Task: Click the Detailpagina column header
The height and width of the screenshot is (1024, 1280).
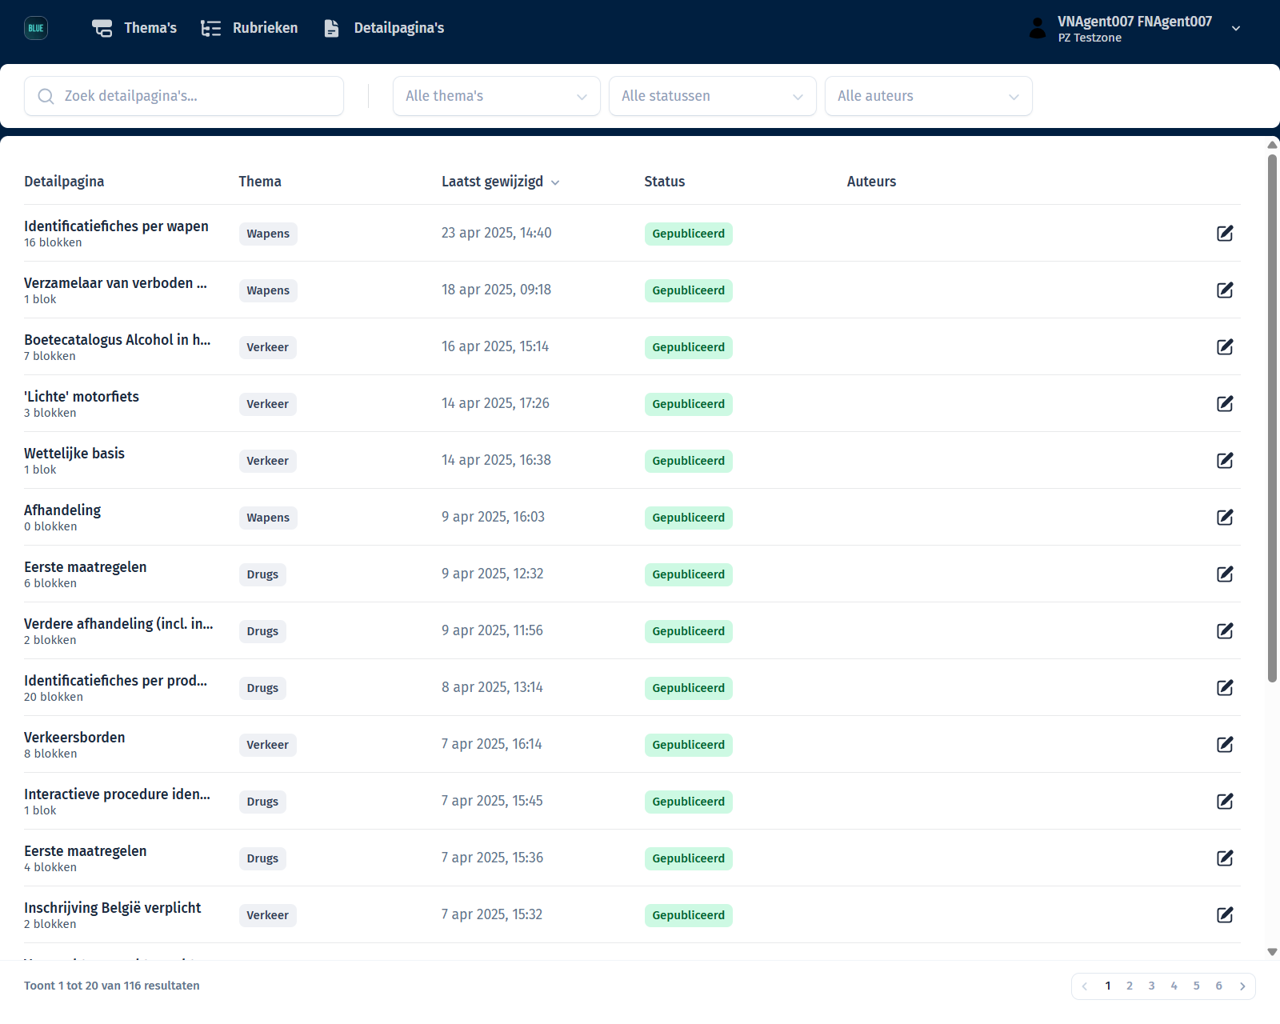Action: (64, 181)
